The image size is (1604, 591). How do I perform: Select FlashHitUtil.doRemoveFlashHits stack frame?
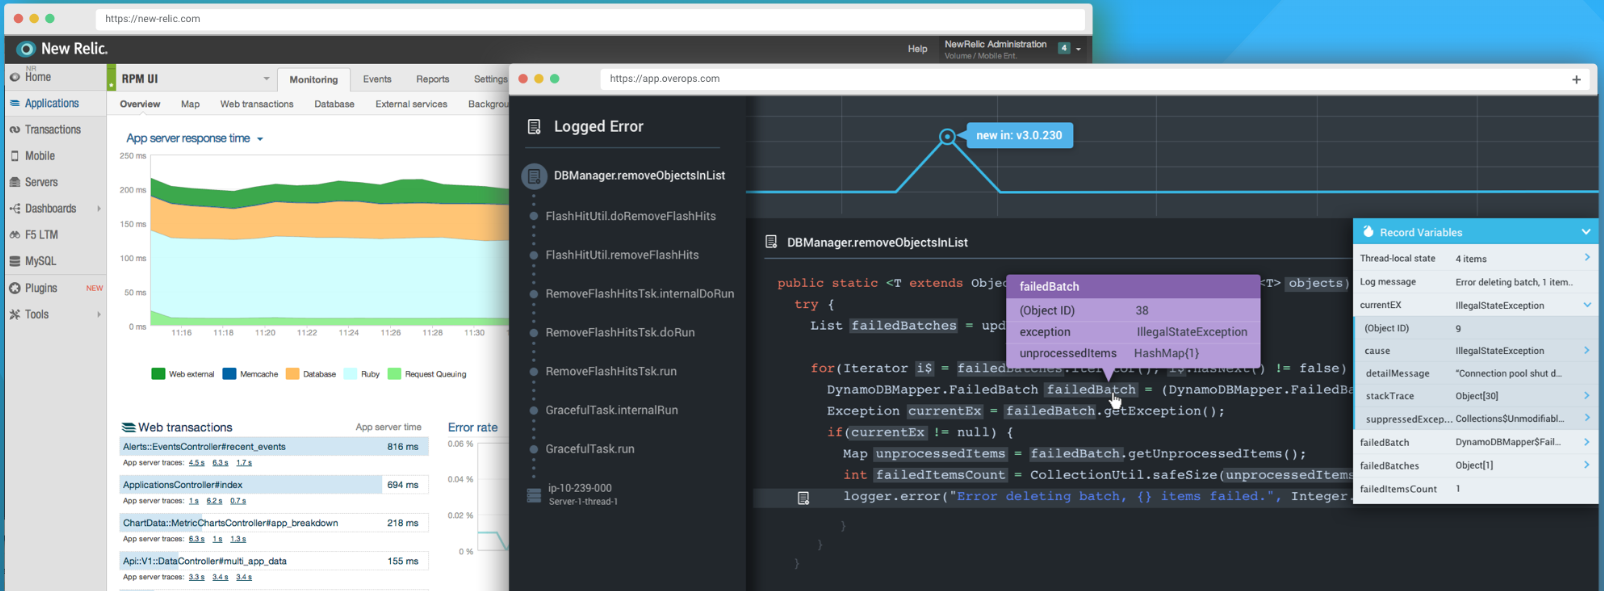tap(630, 216)
